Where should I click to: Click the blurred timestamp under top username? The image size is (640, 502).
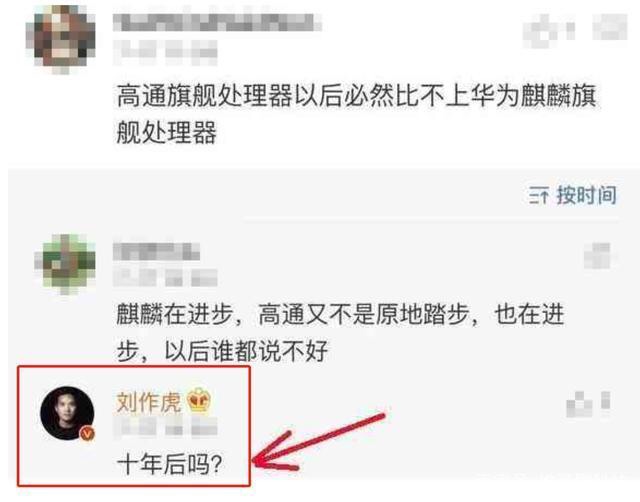(x=165, y=53)
